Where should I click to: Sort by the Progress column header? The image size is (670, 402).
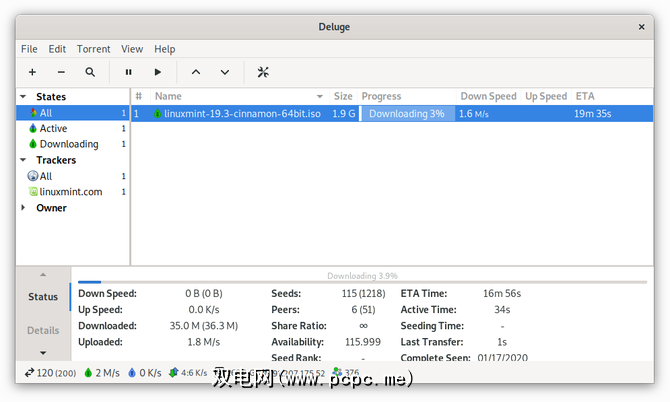tap(407, 96)
